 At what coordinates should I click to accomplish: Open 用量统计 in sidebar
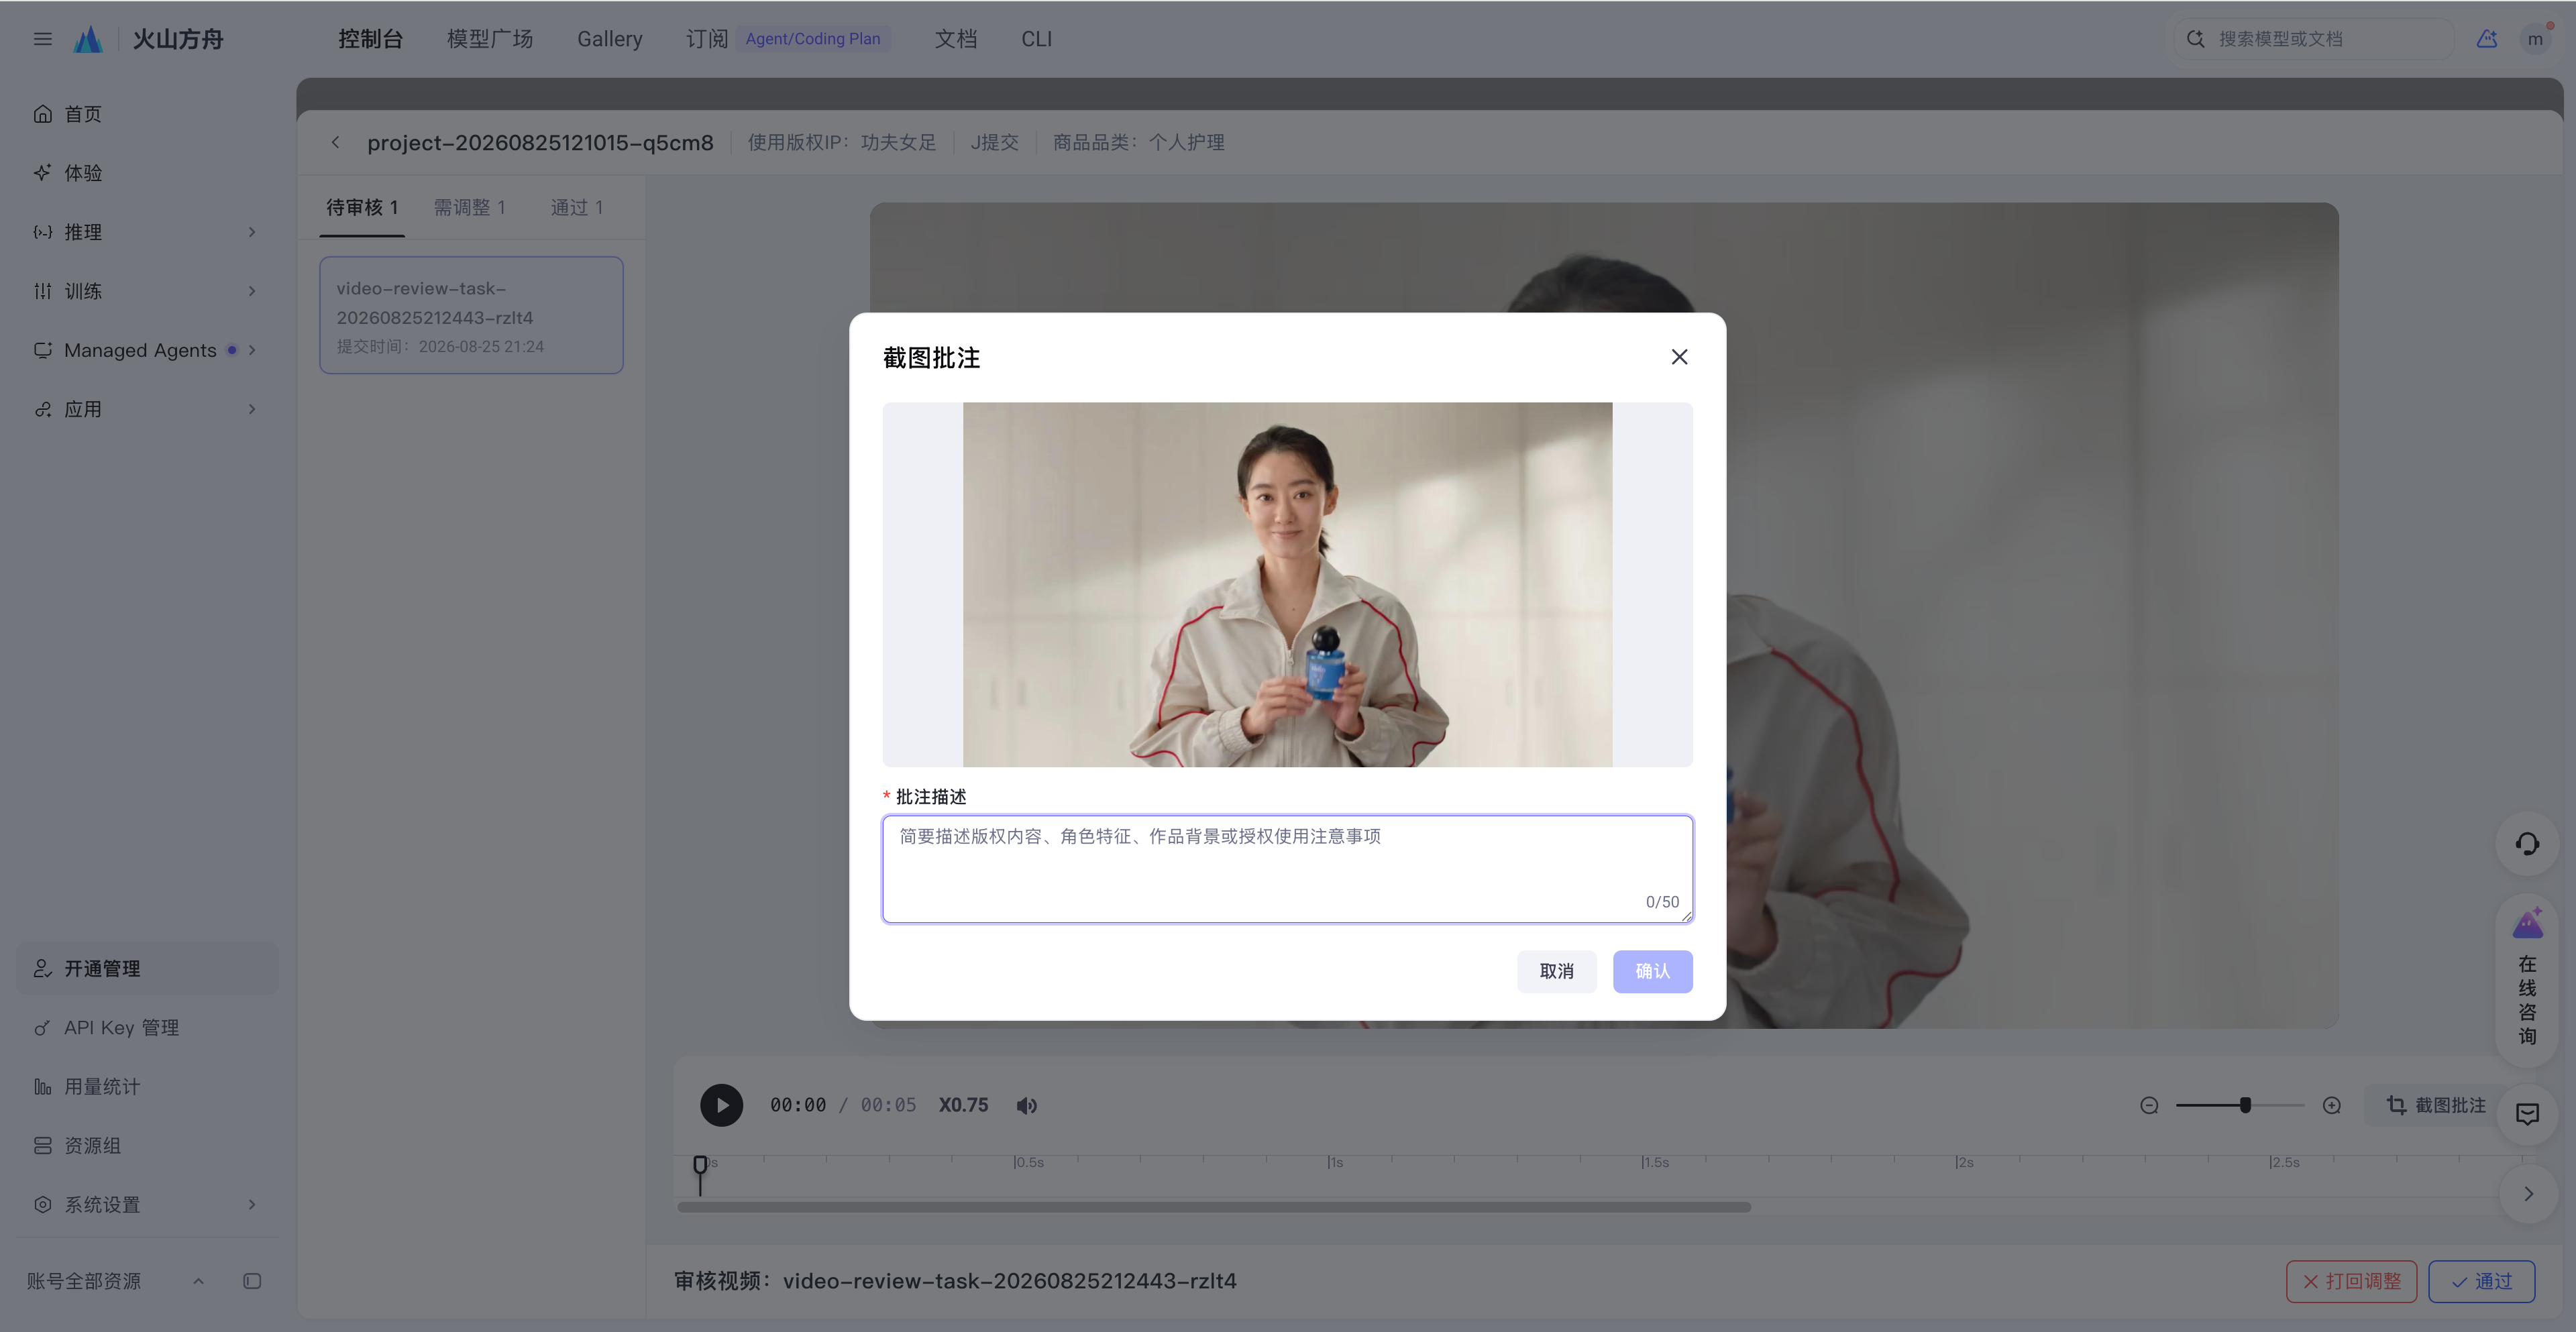coord(147,1086)
